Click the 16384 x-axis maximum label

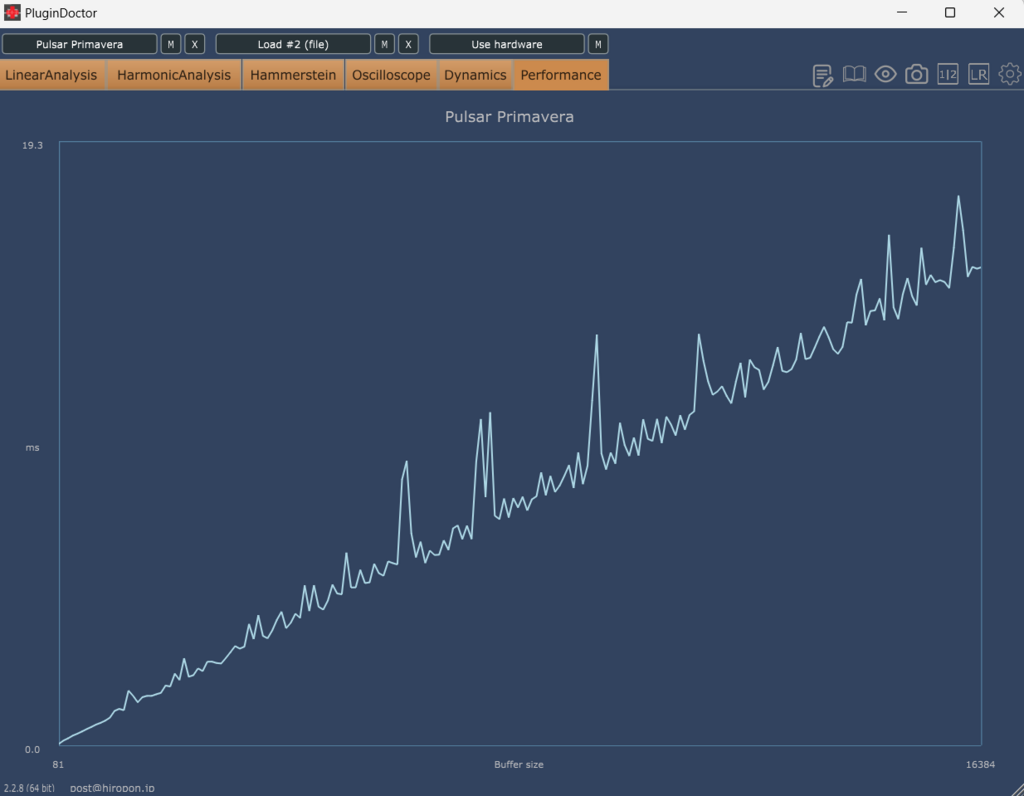(x=980, y=765)
